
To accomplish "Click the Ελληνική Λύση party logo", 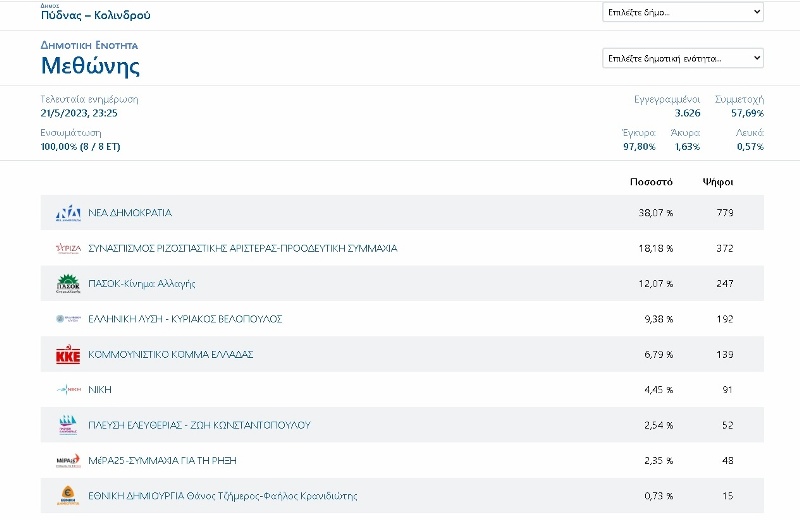I will [x=68, y=319].
